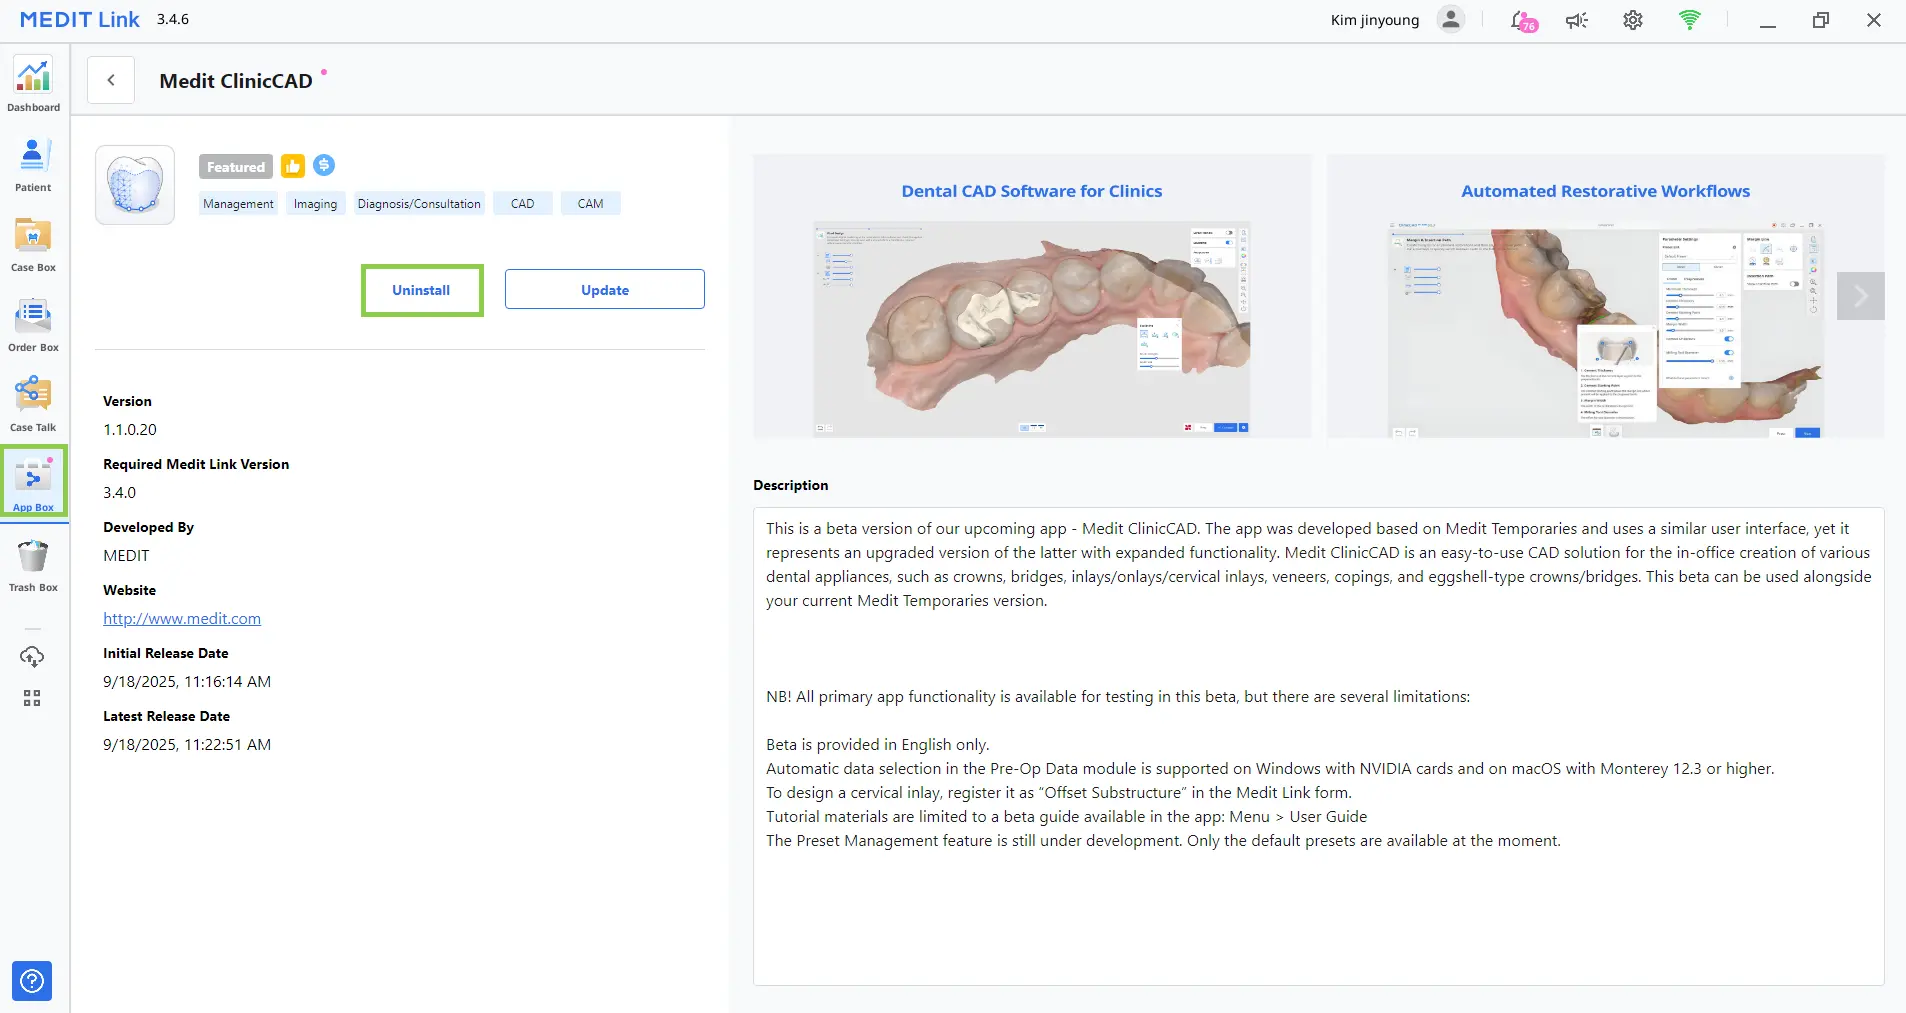Image resolution: width=1906 pixels, height=1013 pixels.
Task: Select the CAD tag
Action: pyautogui.click(x=522, y=203)
